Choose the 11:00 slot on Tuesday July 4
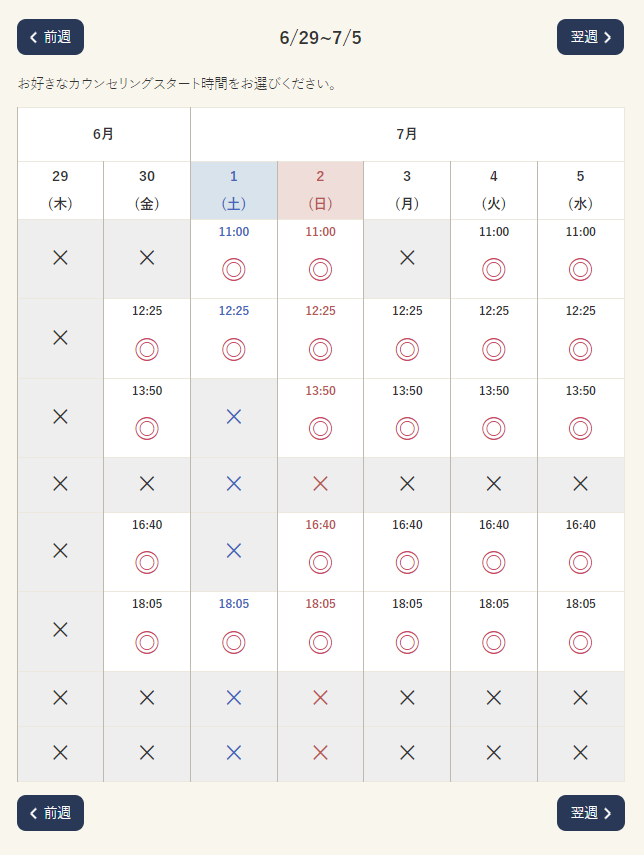The height and width of the screenshot is (855, 644). (493, 259)
